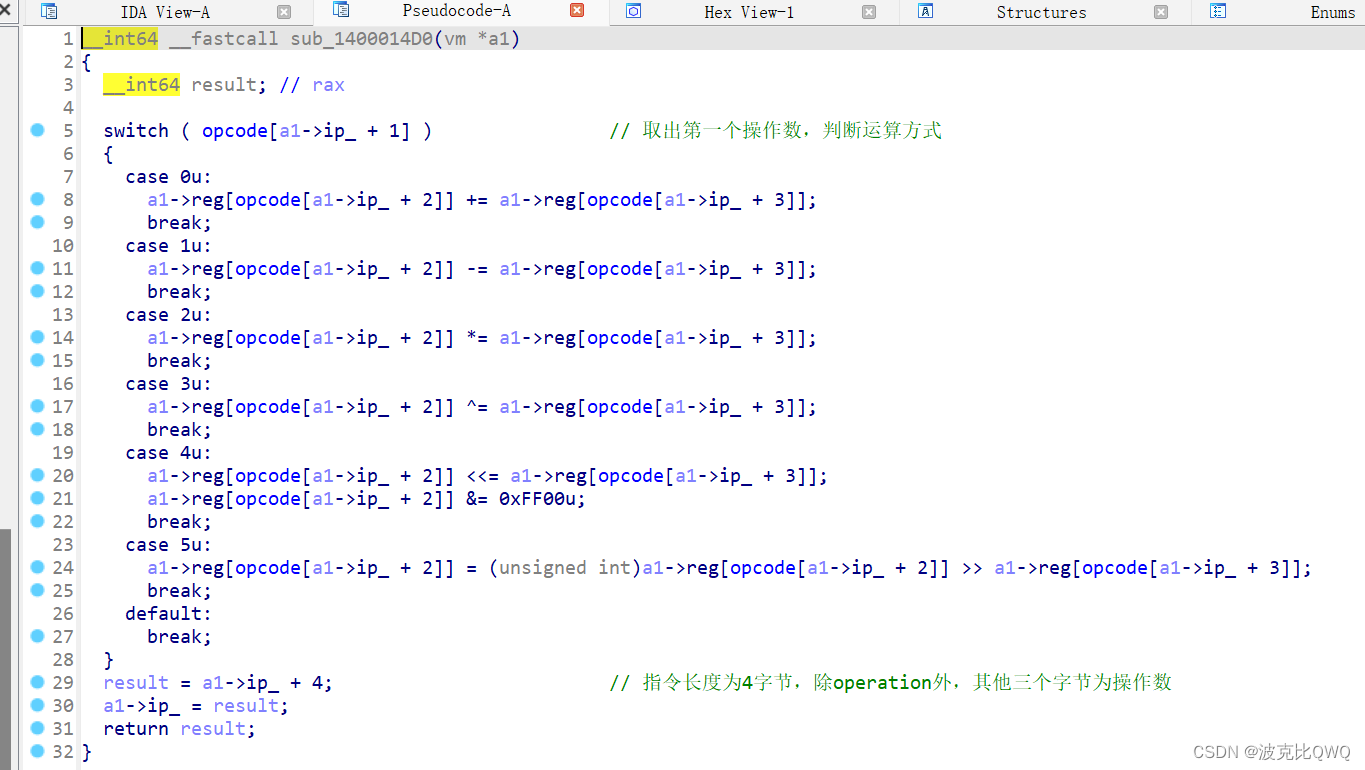
Task: Click line number 28
Action: click(x=62, y=660)
